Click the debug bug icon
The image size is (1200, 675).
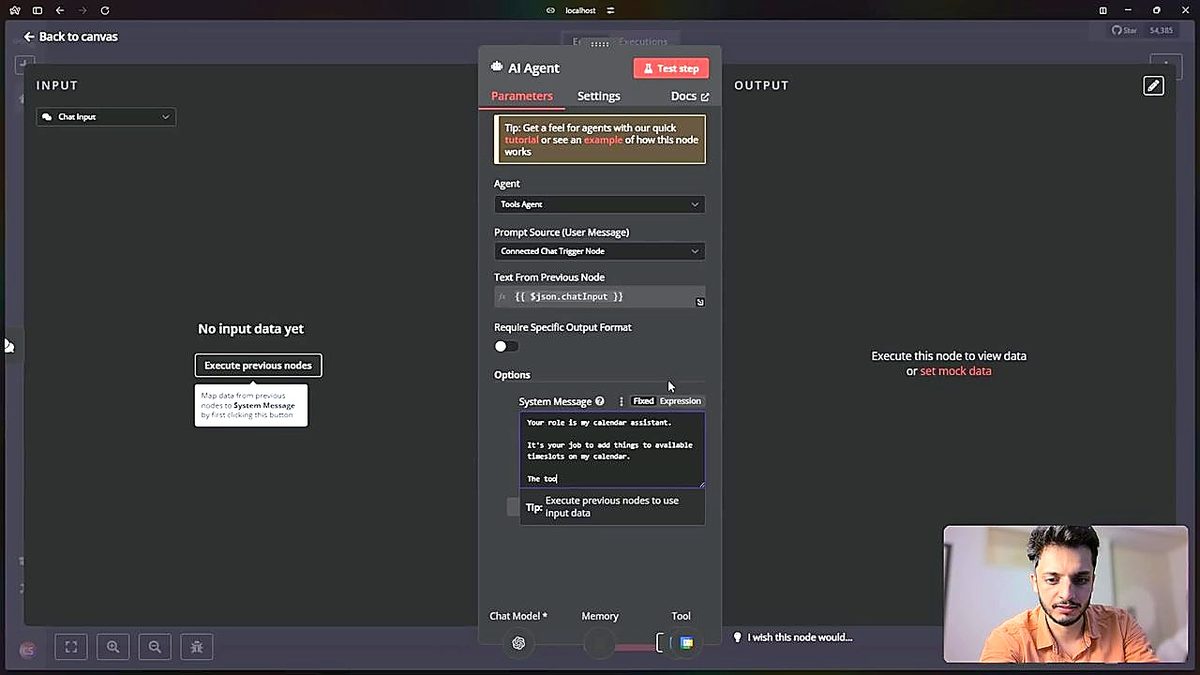[197, 647]
